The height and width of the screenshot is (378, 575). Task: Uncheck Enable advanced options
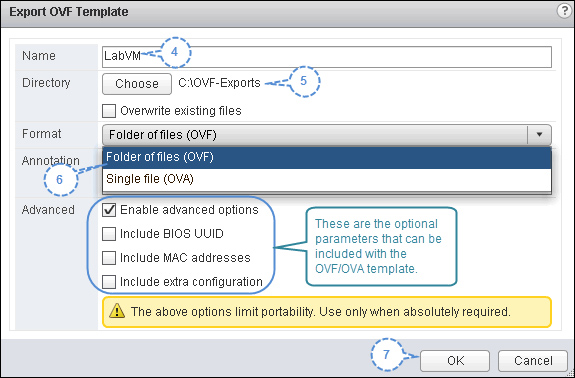[x=109, y=210]
